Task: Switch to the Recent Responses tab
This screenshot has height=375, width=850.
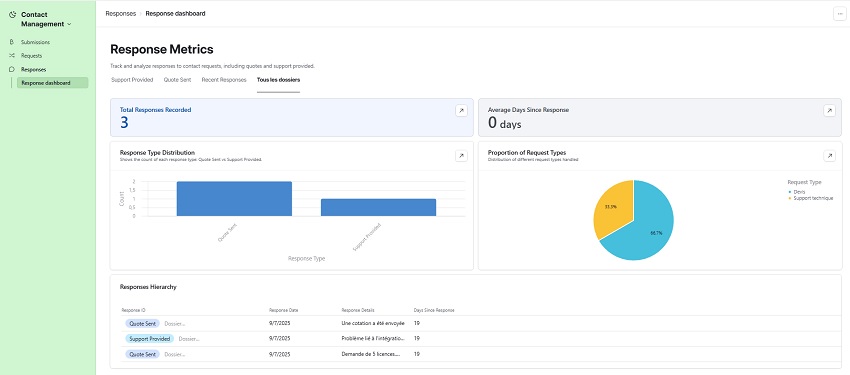Action: [224, 80]
